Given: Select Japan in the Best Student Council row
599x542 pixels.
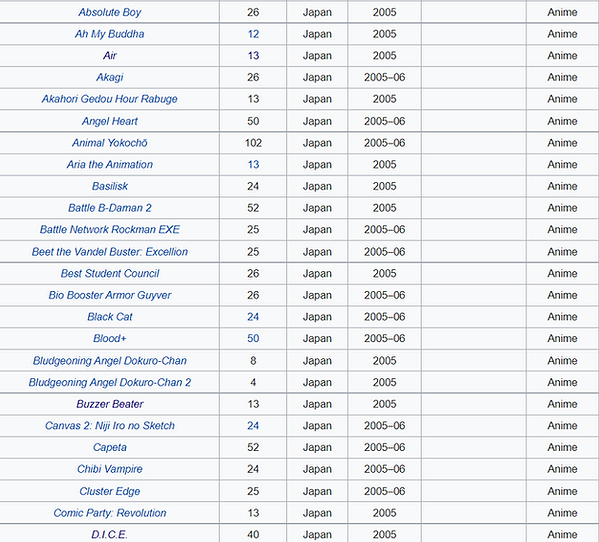Looking at the screenshot, I should (317, 273).
